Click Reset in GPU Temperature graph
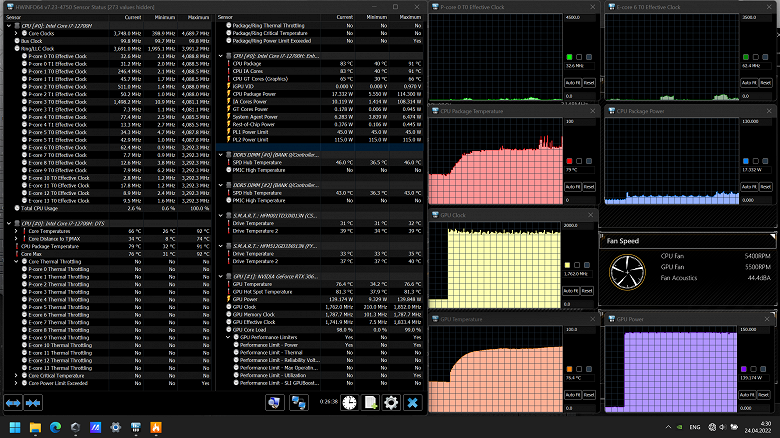The image size is (780, 438). (589, 395)
